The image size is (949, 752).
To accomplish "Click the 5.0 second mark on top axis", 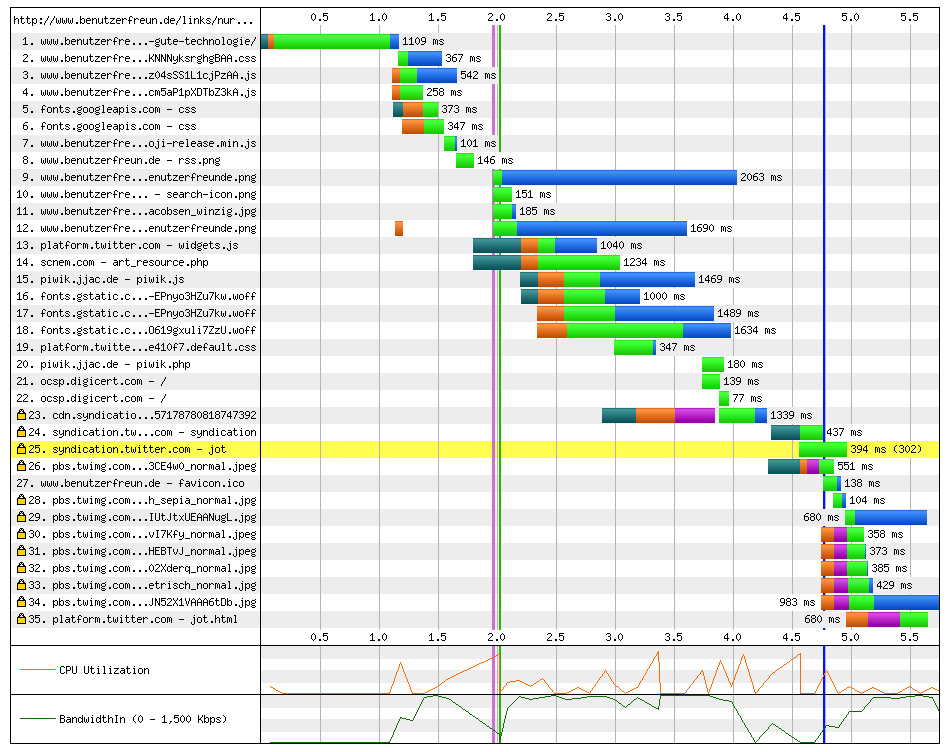I will [850, 17].
